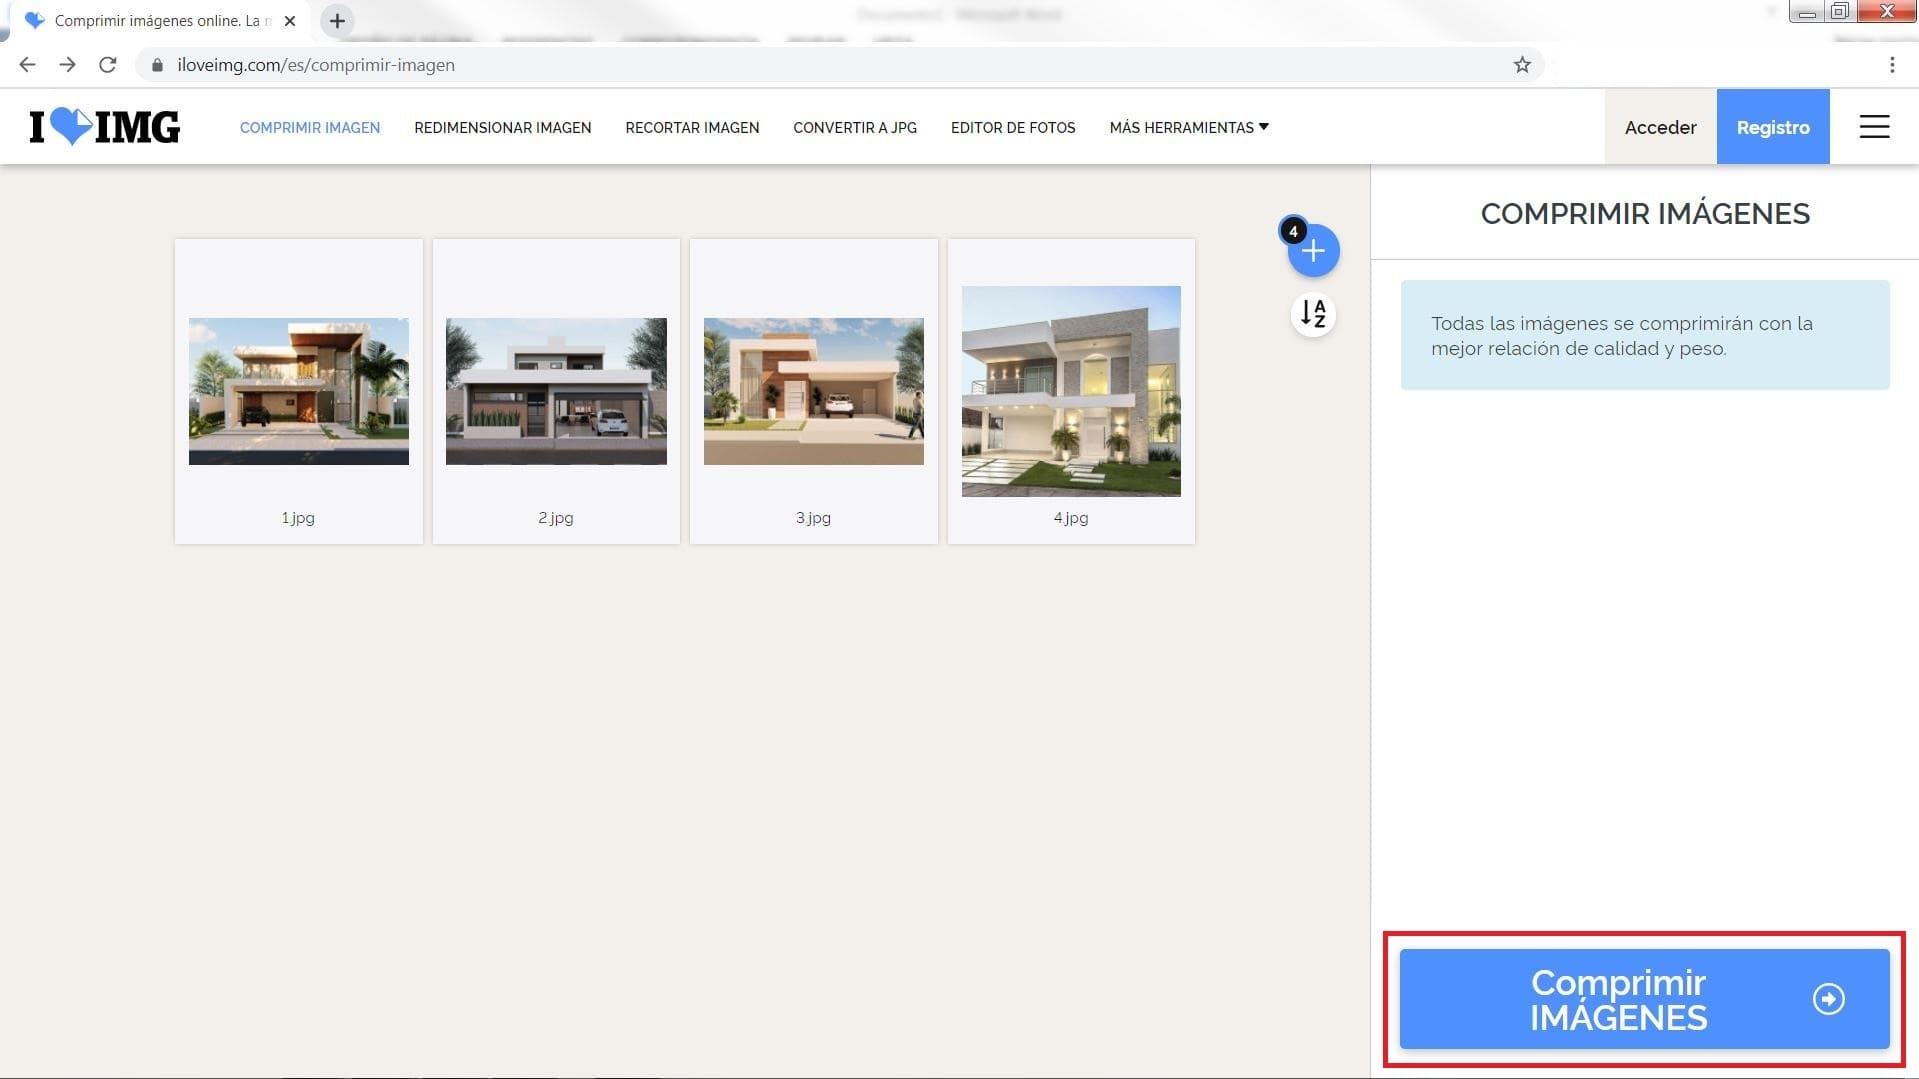Image resolution: width=1919 pixels, height=1079 pixels.
Task: Click the 2.jpg file name label
Action: click(556, 518)
